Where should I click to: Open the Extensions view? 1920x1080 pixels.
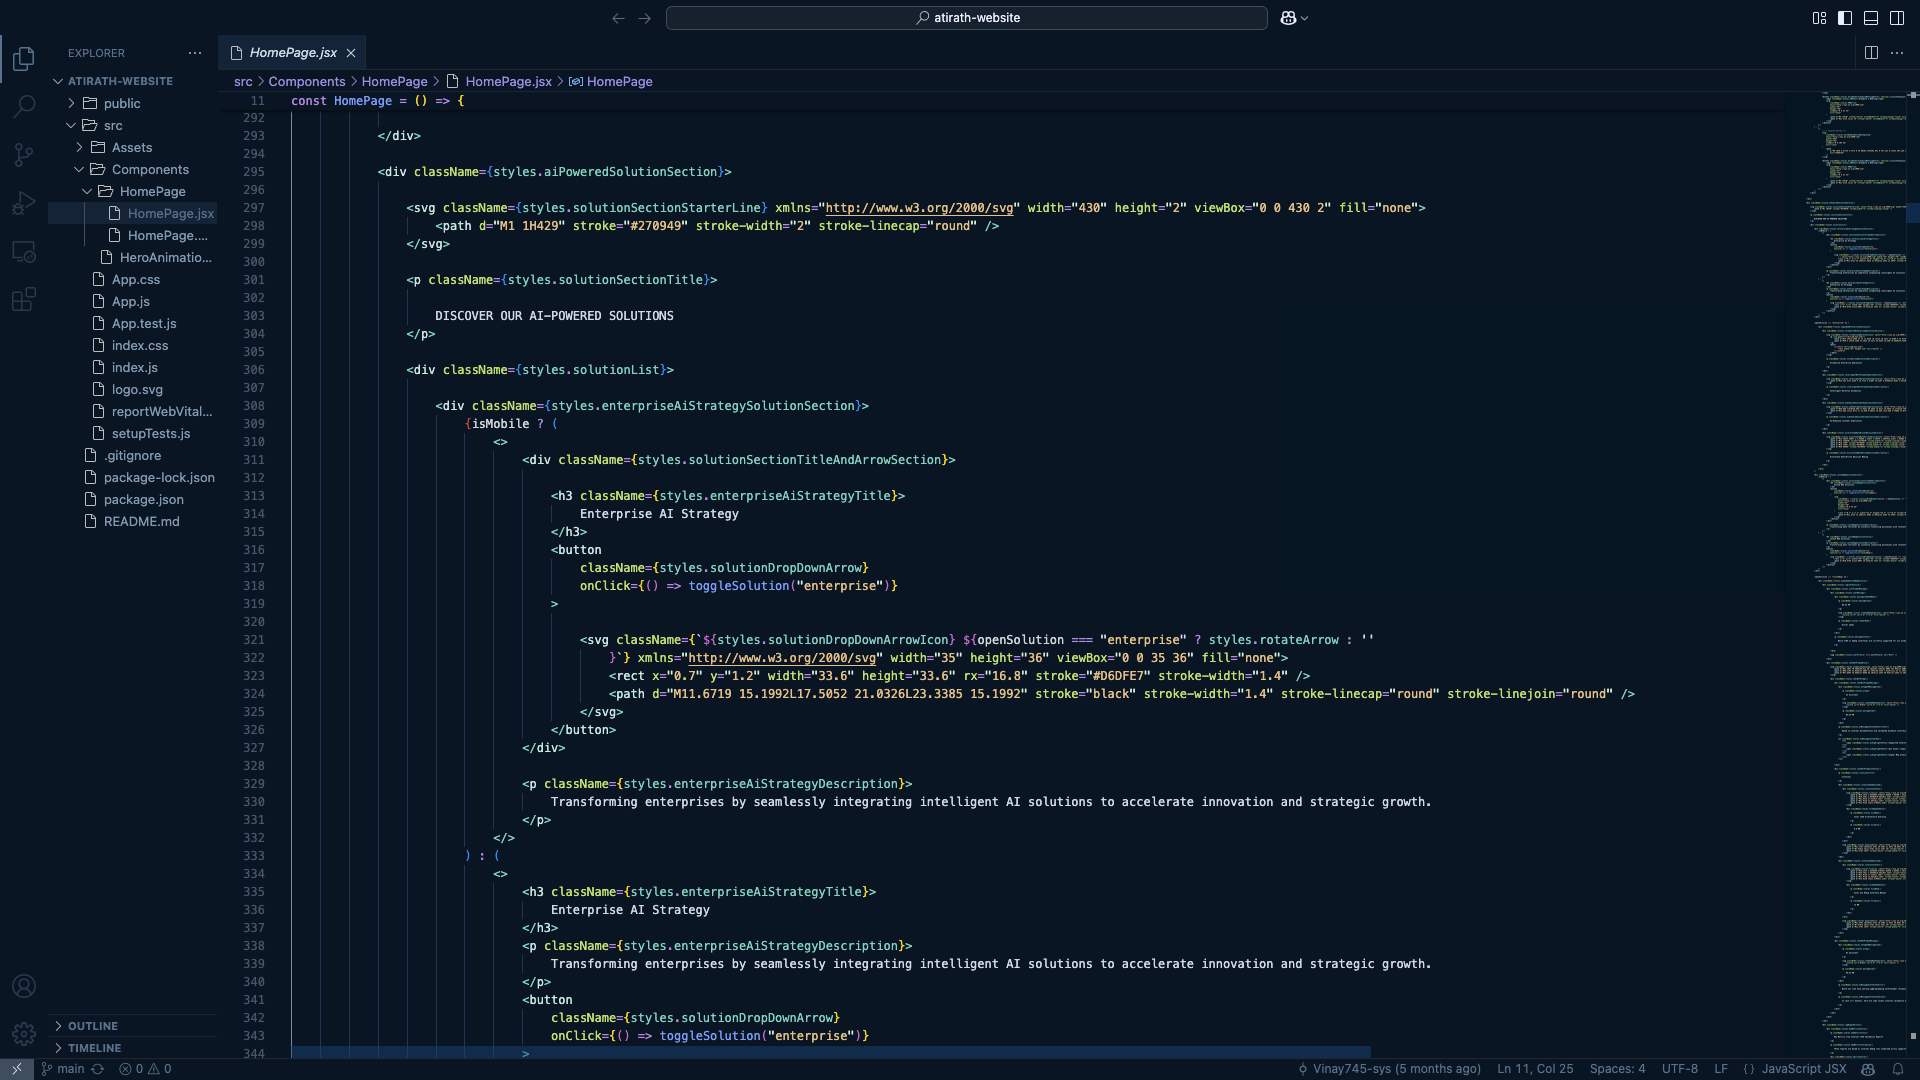click(x=24, y=299)
